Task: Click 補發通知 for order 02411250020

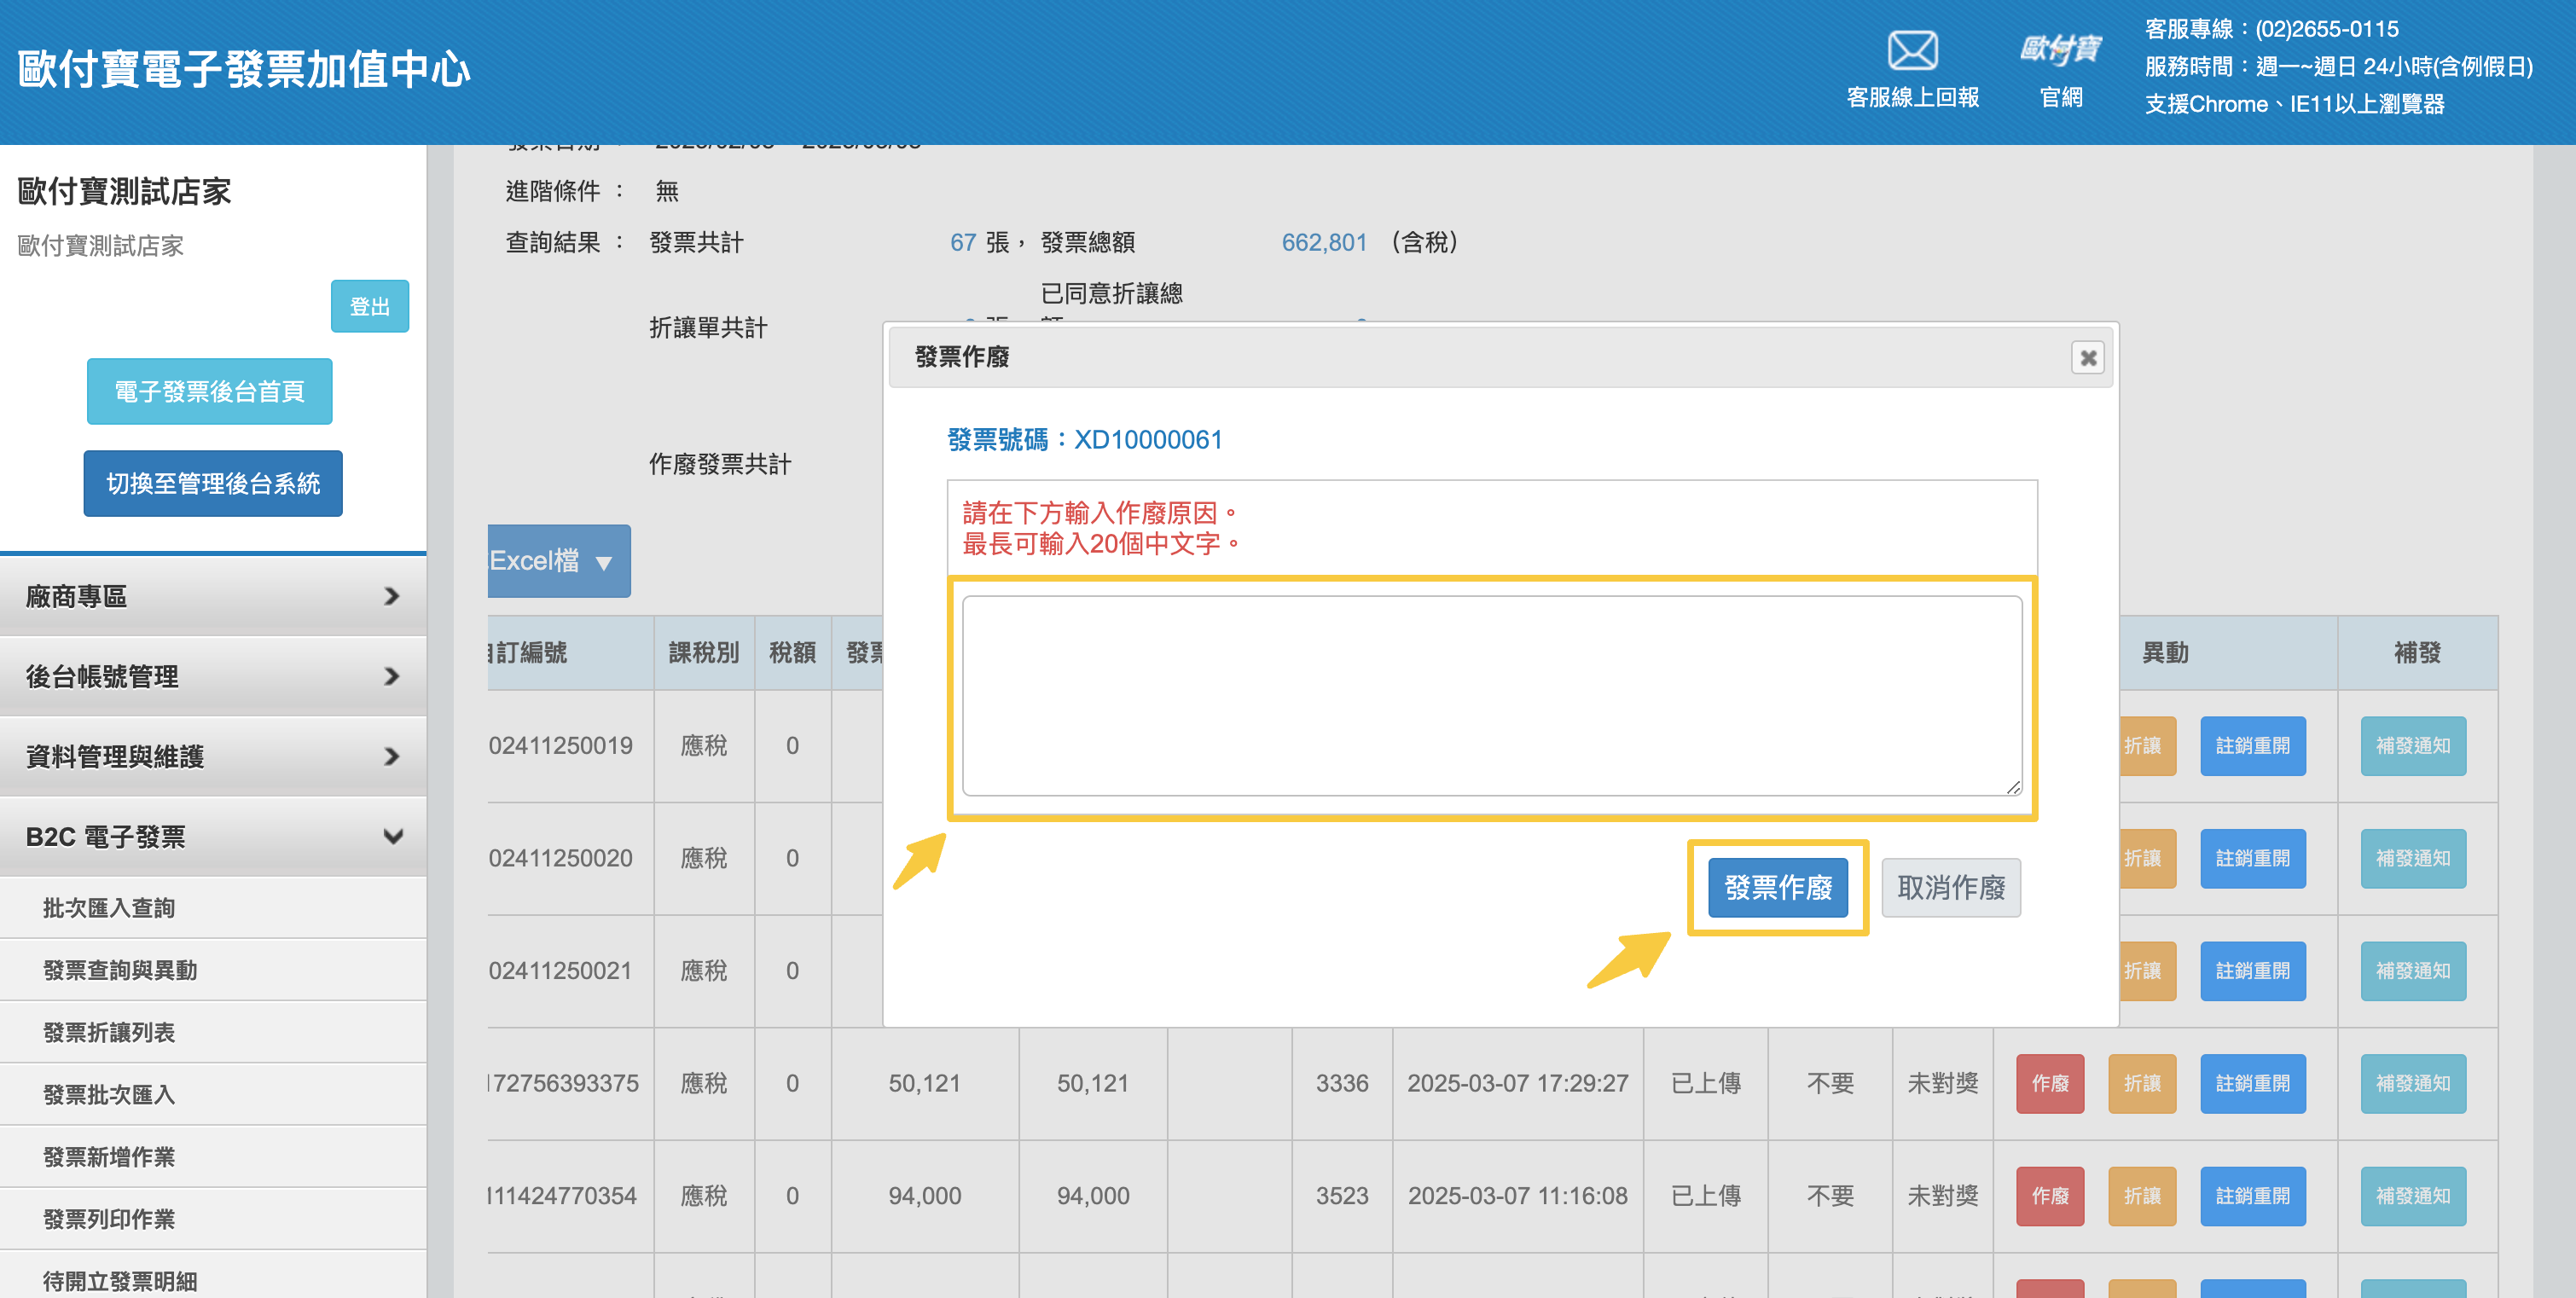Action: point(2412,858)
